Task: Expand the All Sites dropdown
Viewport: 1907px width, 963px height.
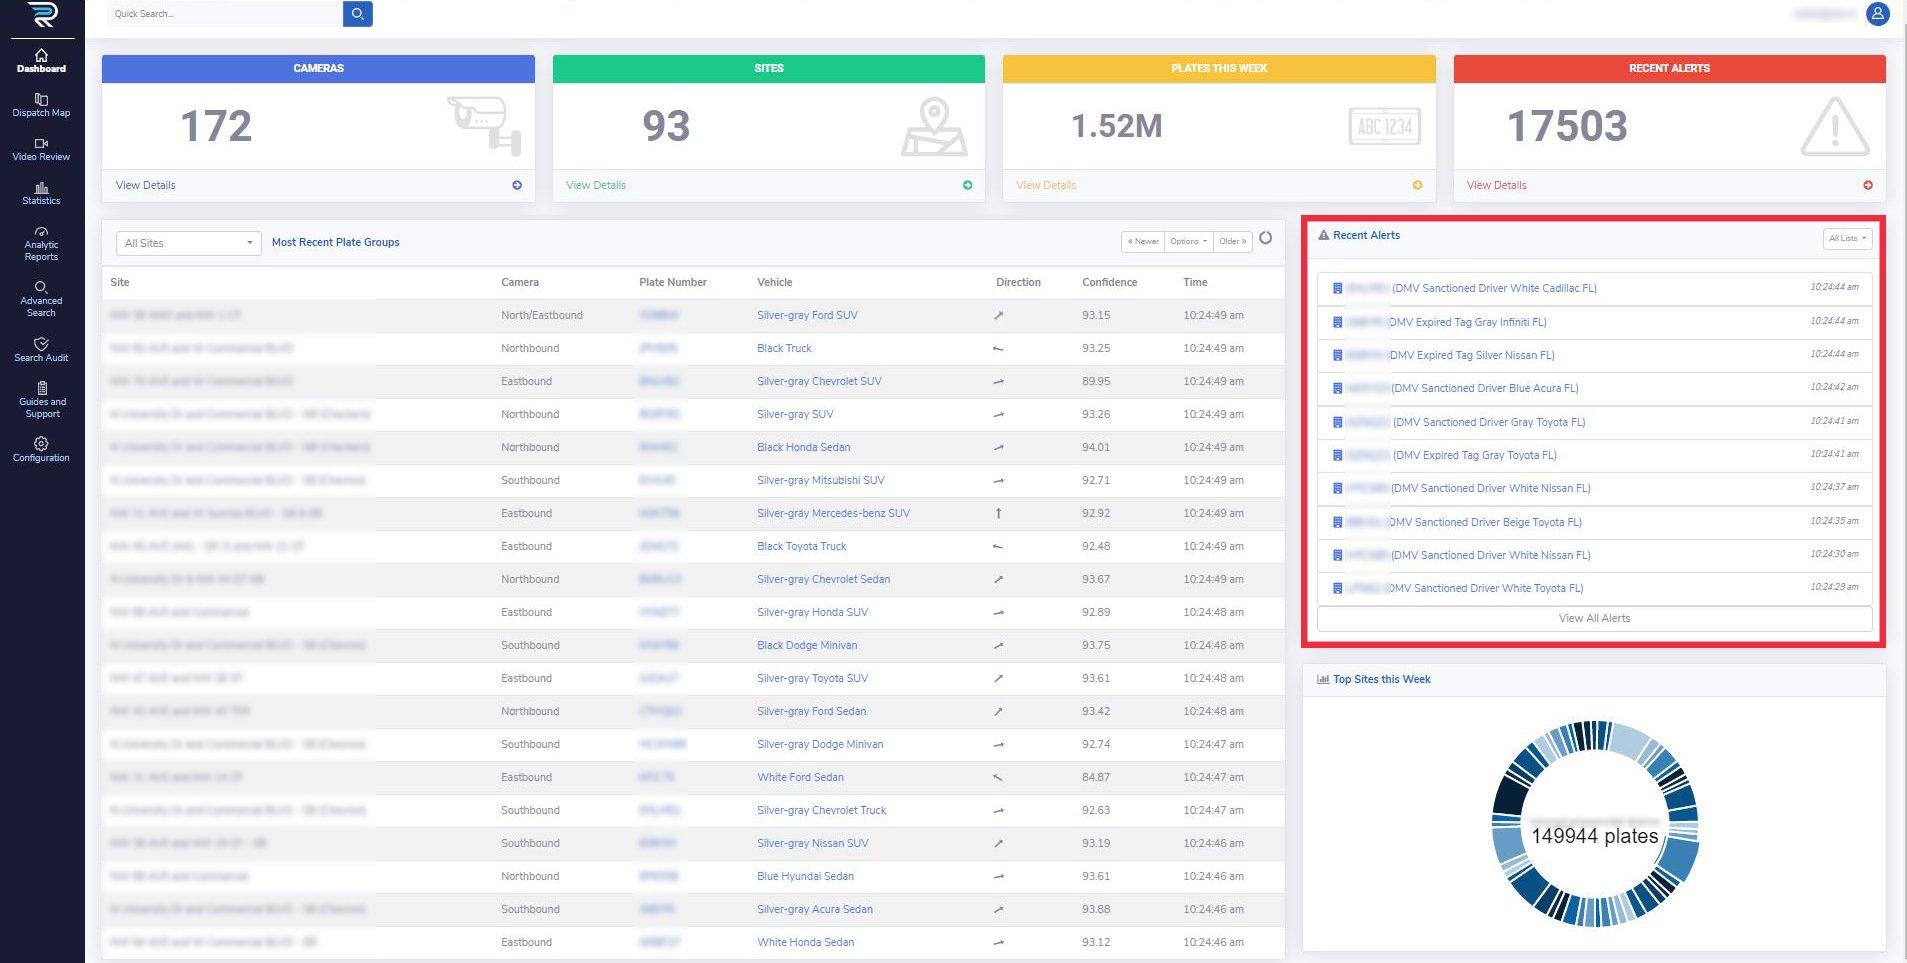Action: [187, 243]
